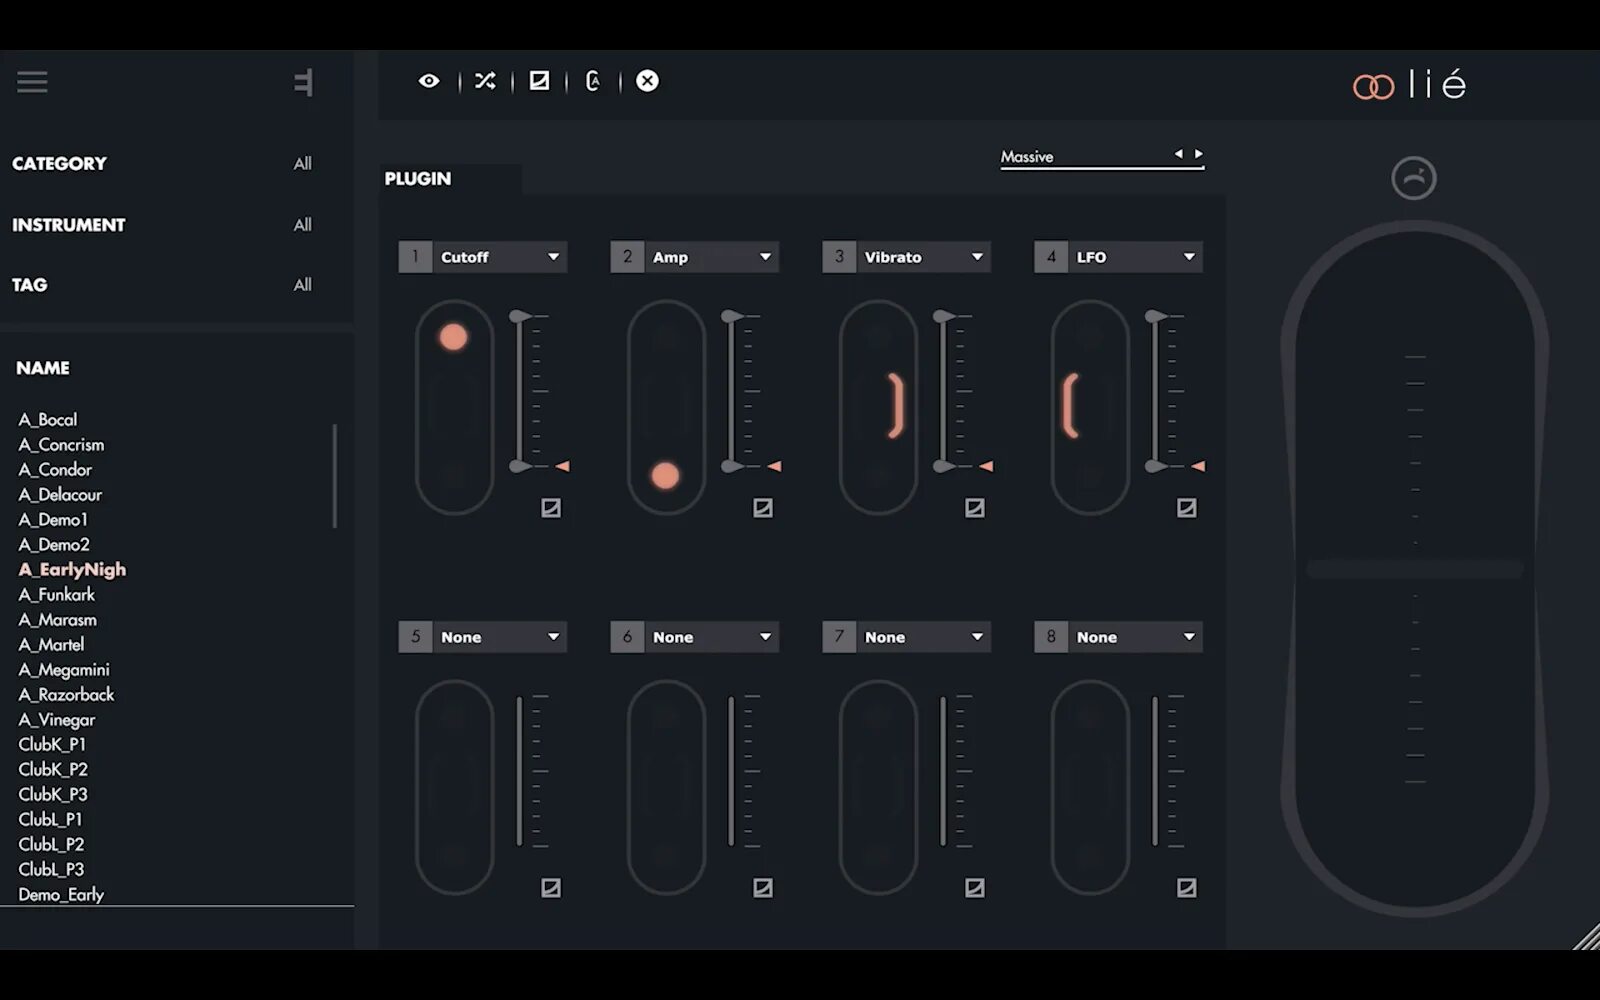Click the edit pencil-square toolbar icon
Viewport: 1600px width, 1000px height.
click(539, 80)
